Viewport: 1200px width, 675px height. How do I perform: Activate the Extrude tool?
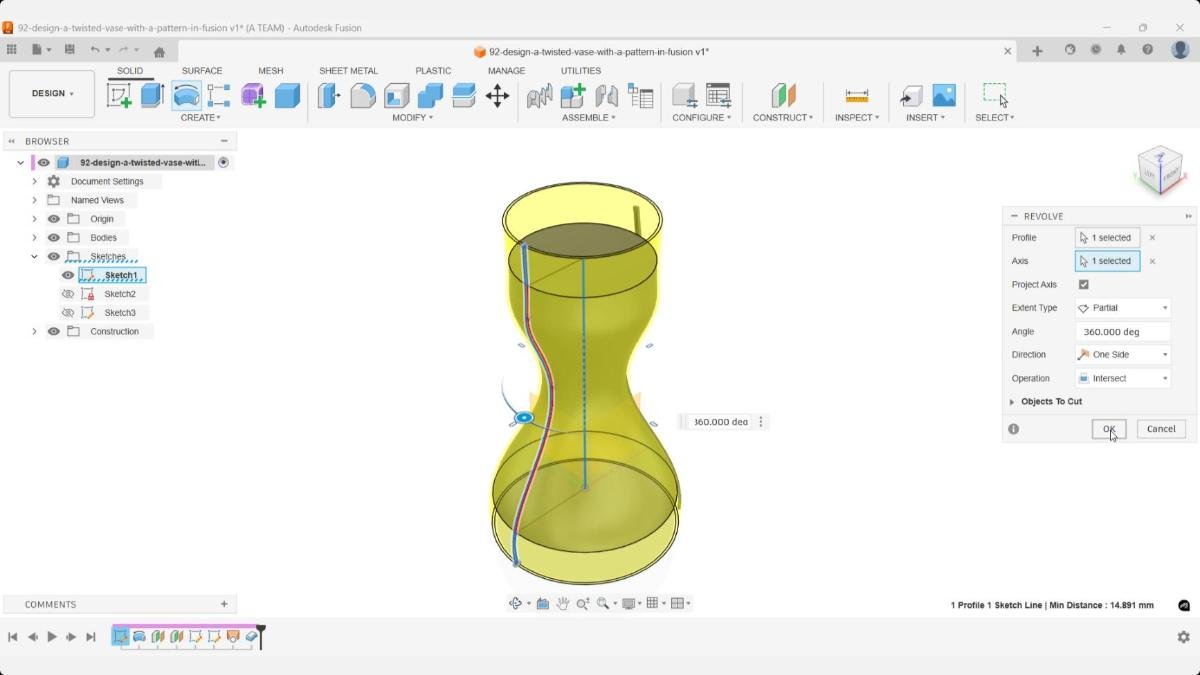(151, 95)
